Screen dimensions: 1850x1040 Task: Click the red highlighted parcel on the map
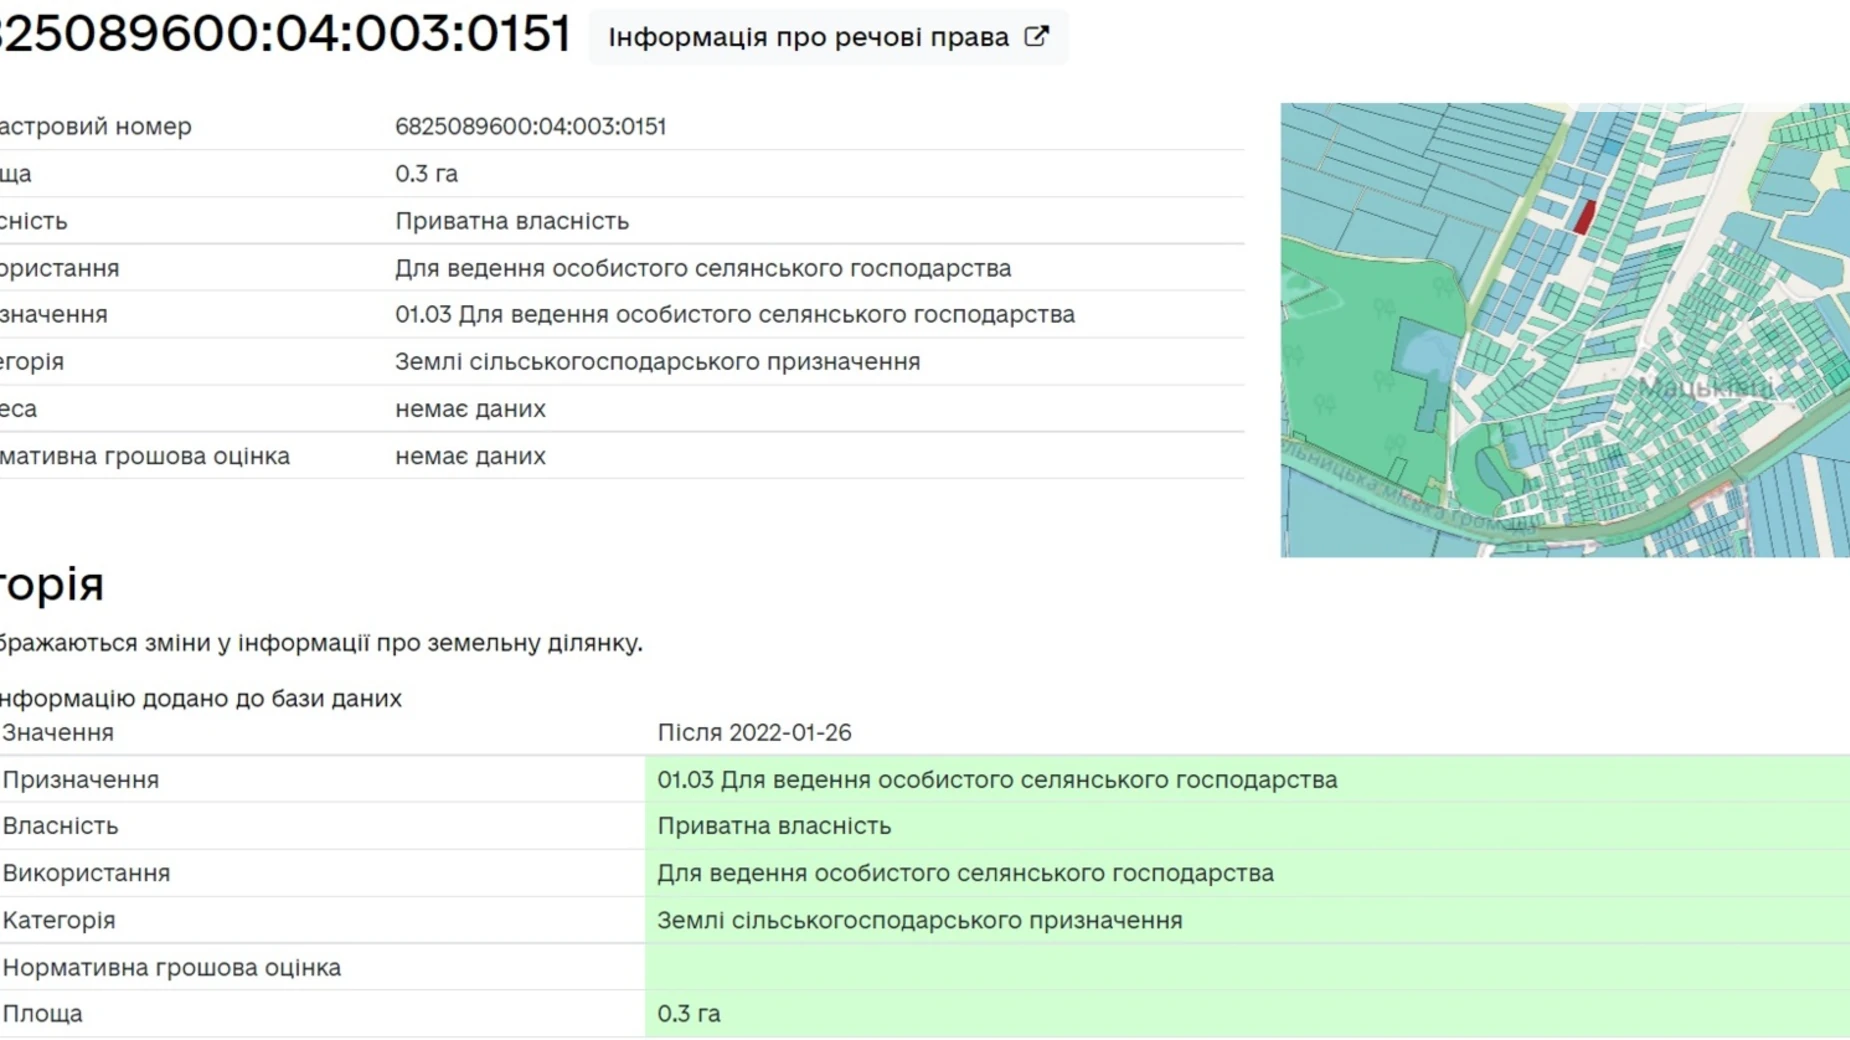(1584, 217)
